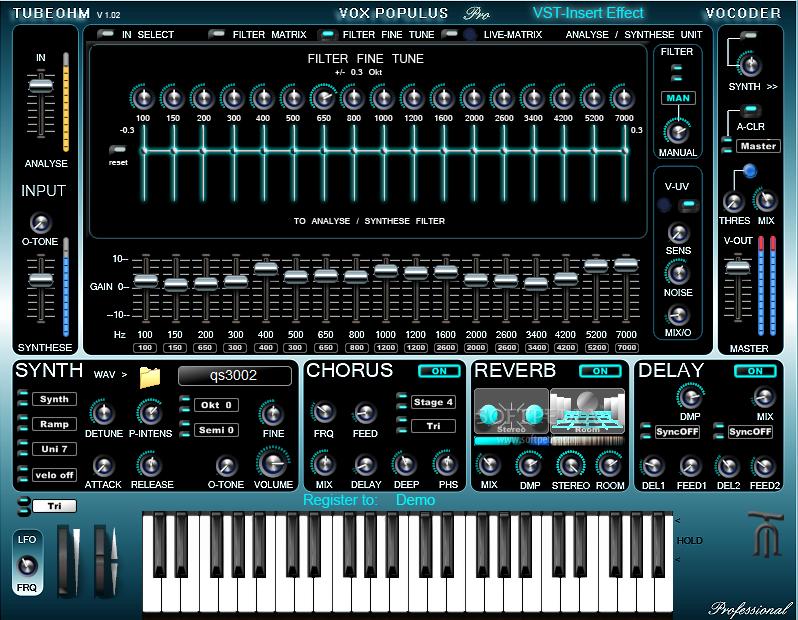Open the Stage 4 chorus selector

click(433, 402)
